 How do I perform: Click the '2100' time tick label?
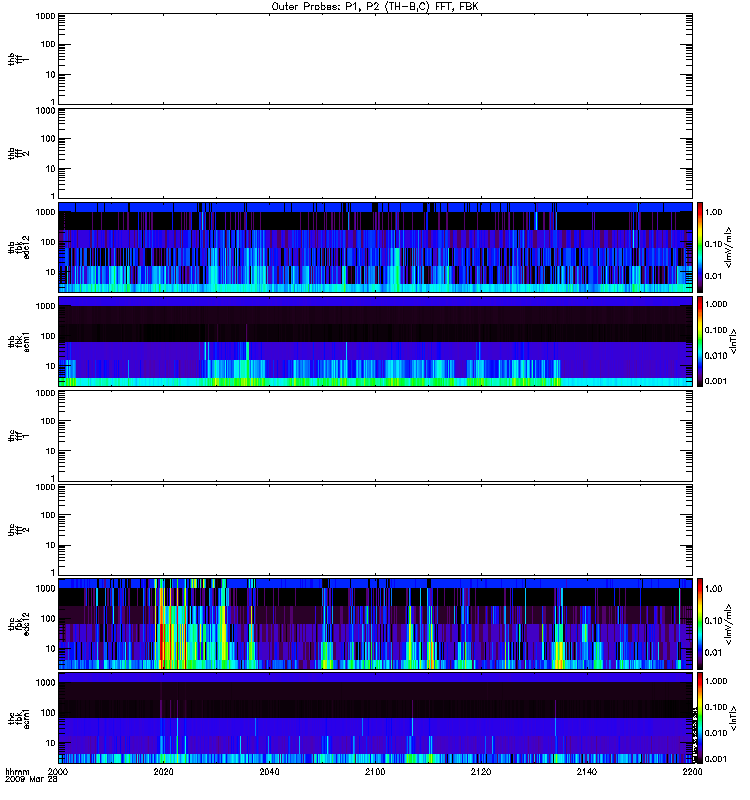[x=375, y=771]
